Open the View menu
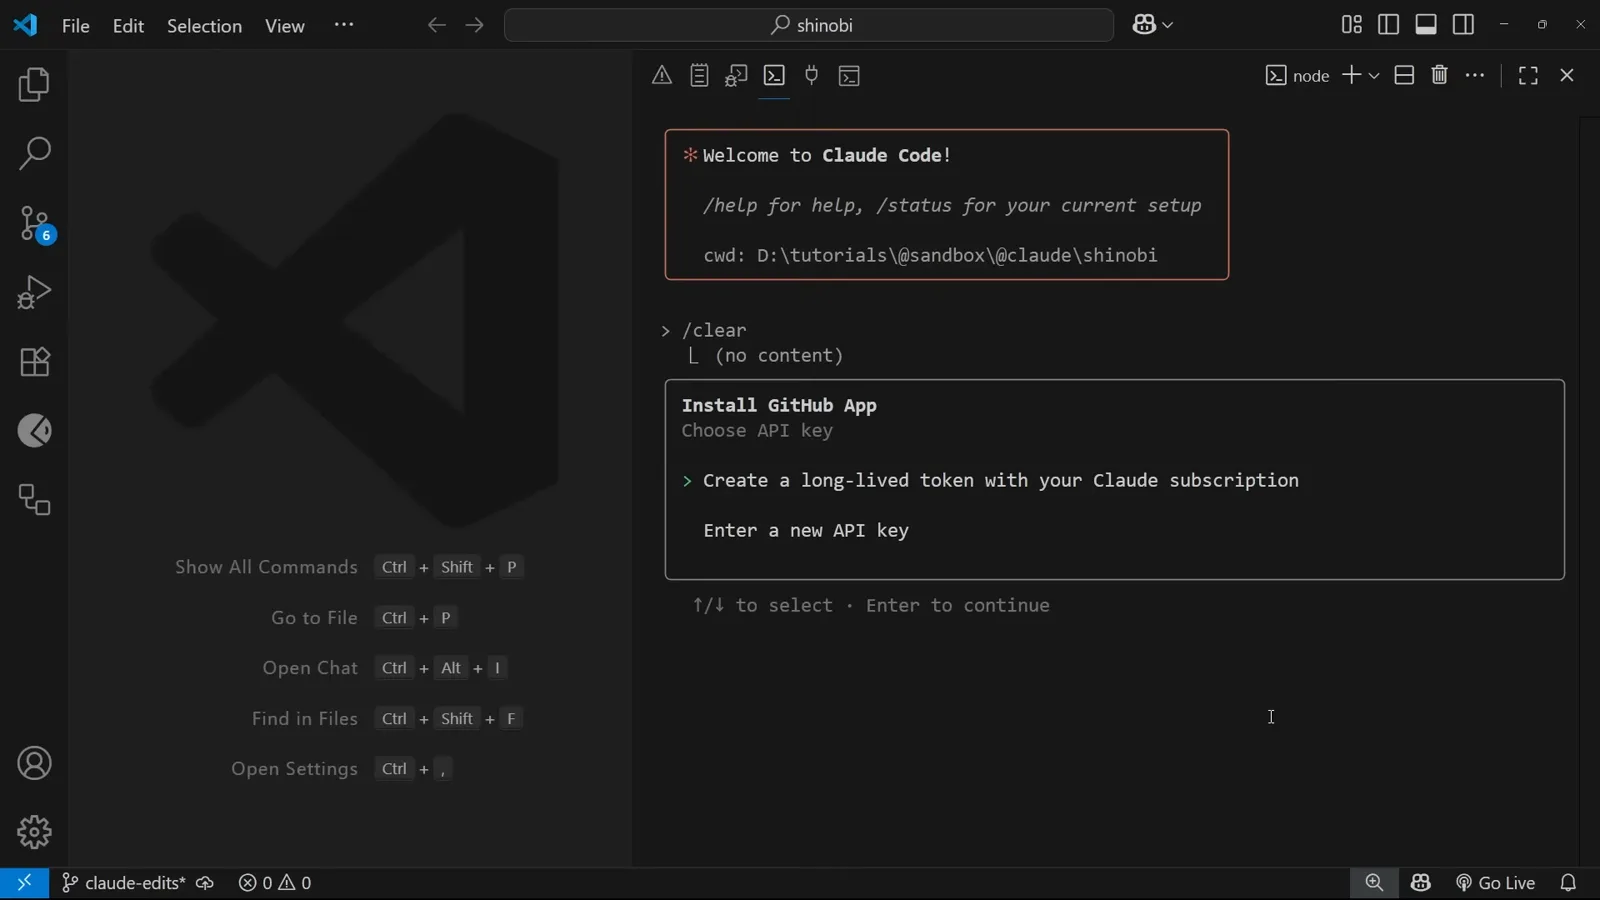This screenshot has width=1600, height=900. pyautogui.click(x=285, y=26)
